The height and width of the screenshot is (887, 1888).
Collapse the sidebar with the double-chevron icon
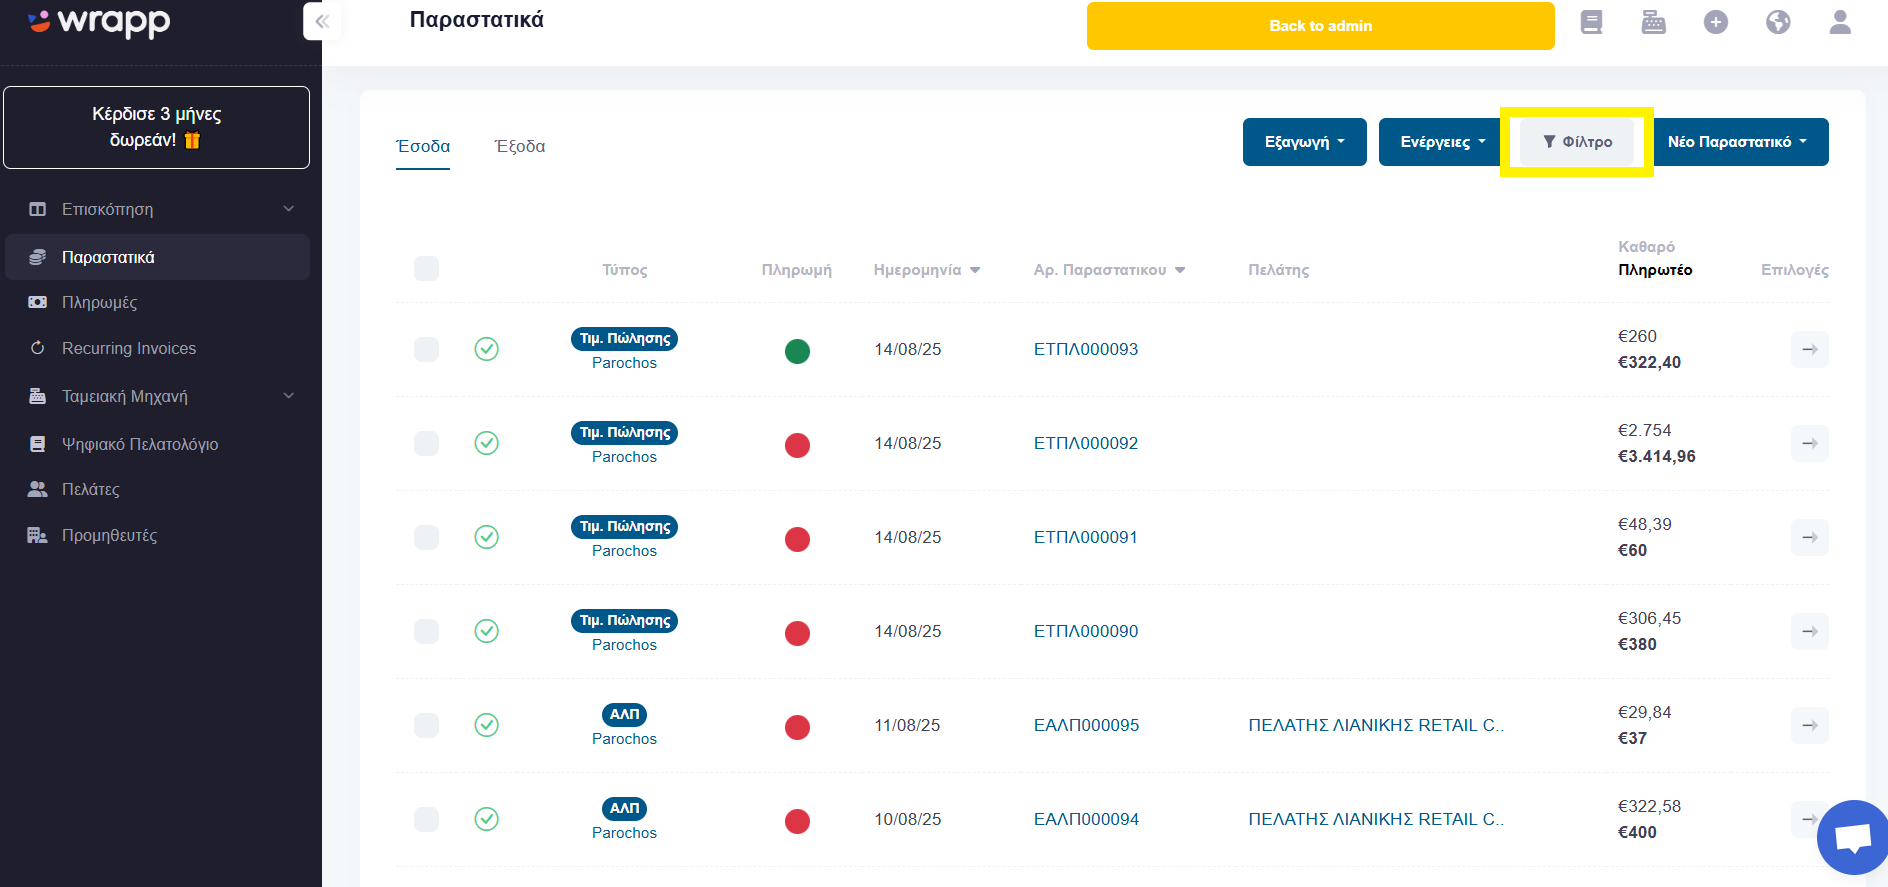[x=322, y=21]
